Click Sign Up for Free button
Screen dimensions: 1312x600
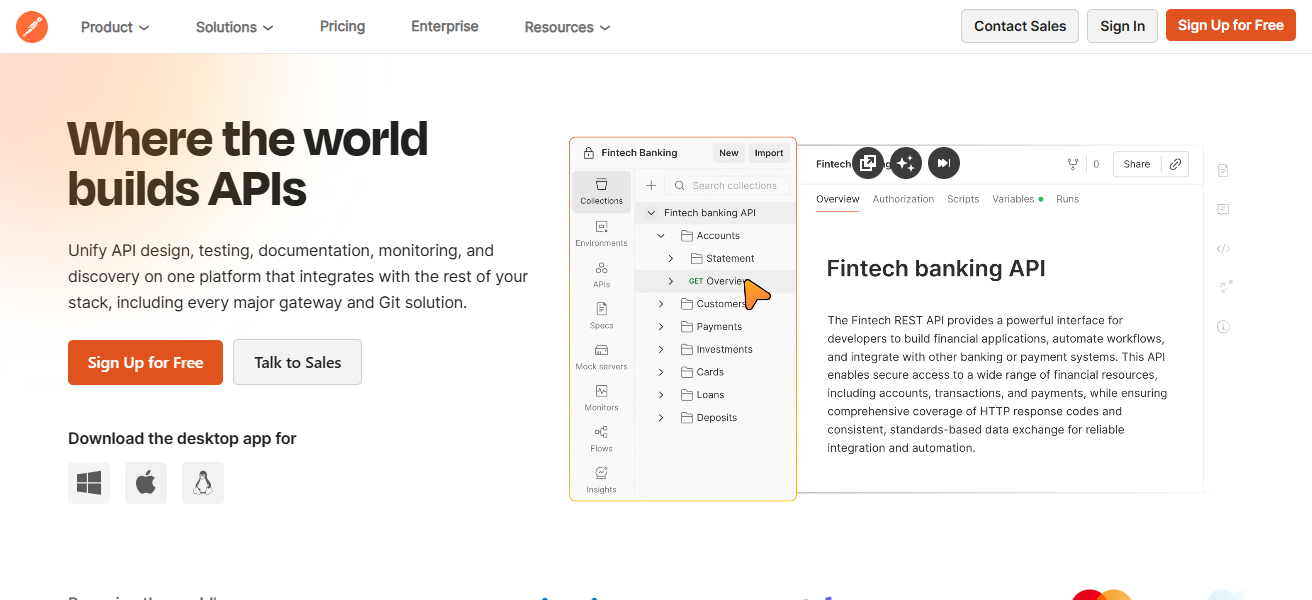[x=1230, y=25]
